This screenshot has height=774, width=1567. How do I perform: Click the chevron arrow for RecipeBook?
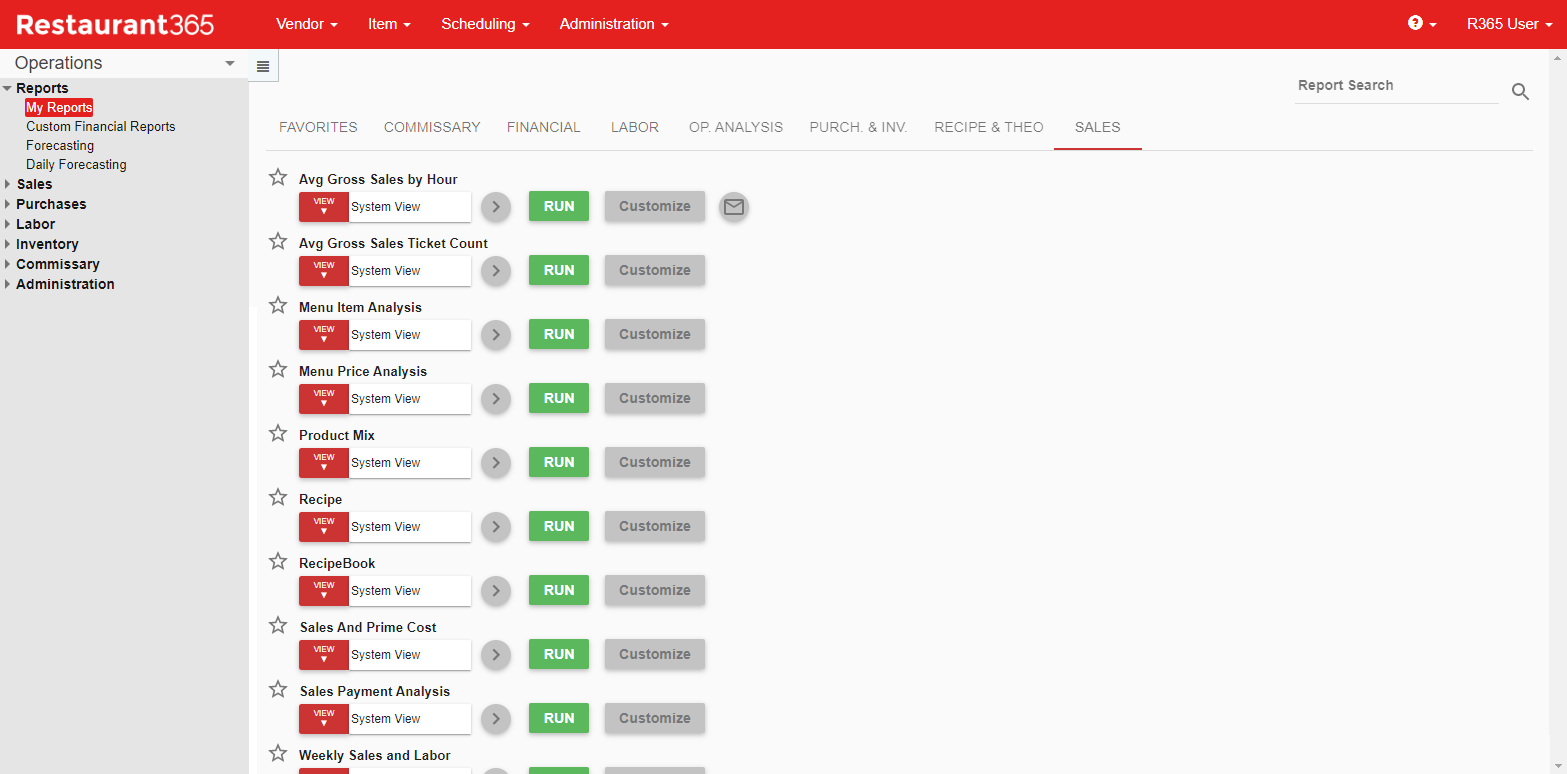496,591
